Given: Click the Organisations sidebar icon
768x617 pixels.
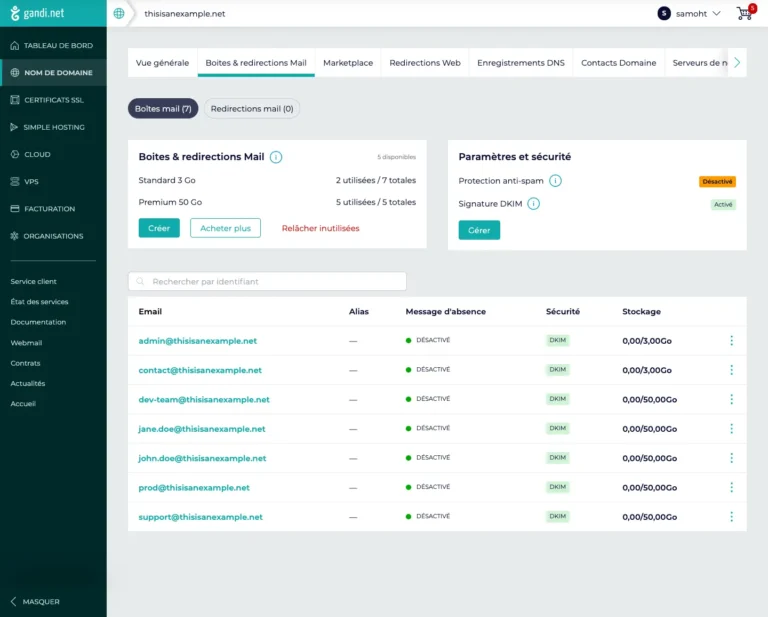Looking at the screenshot, I should (x=14, y=236).
